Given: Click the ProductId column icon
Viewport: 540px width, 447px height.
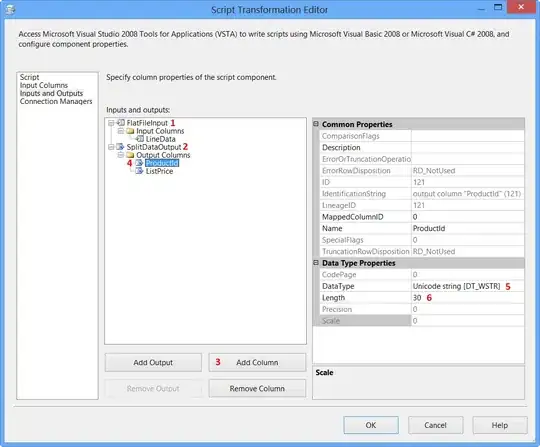Looking at the screenshot, I should tap(139, 163).
